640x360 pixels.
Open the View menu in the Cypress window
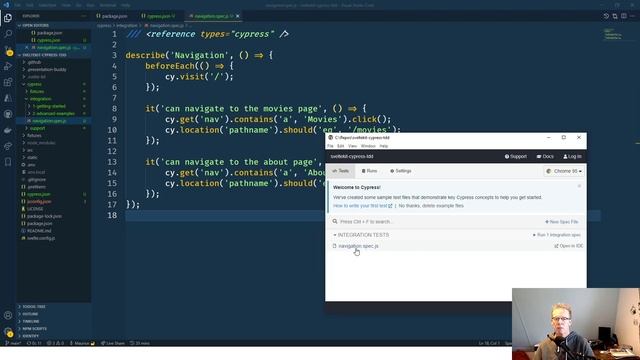[x=352, y=146]
